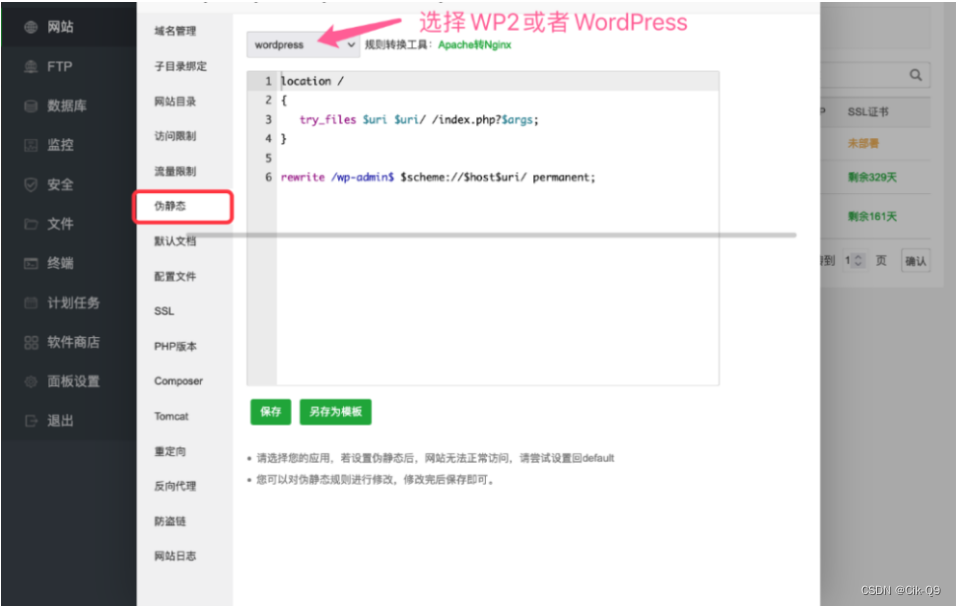Click the 确认 page jump button
The image size is (956, 606).
pos(915,261)
